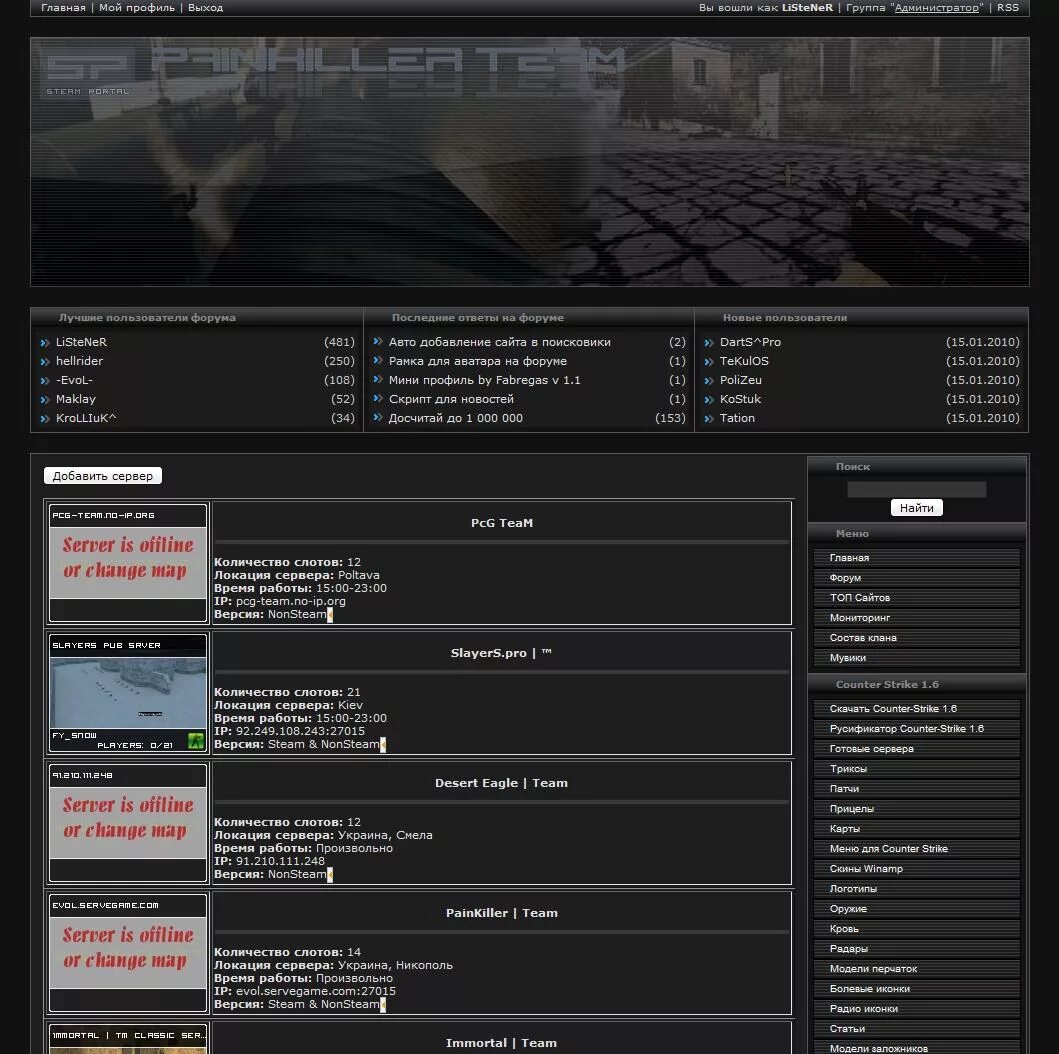The width and height of the screenshot is (1059, 1054).
Task: Focus the Поиск search input field
Action: pyautogui.click(x=916, y=490)
